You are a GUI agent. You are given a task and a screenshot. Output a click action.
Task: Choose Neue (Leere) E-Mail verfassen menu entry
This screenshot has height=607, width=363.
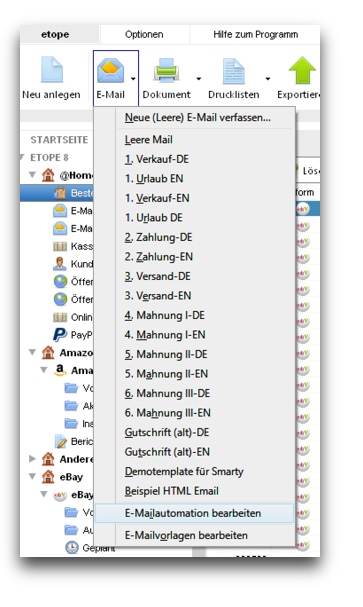click(197, 118)
